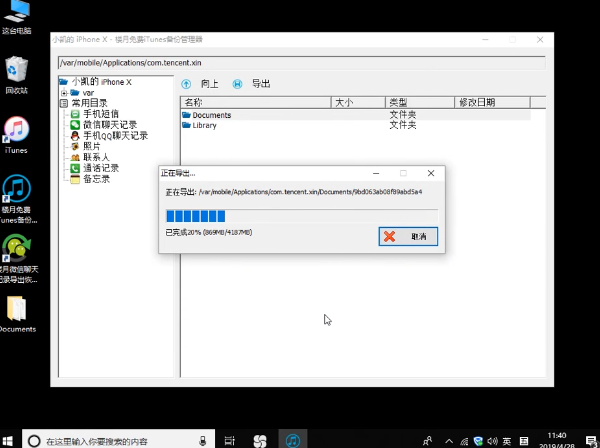
Task: Click the microphone icon in the search box
Action: pos(203,441)
